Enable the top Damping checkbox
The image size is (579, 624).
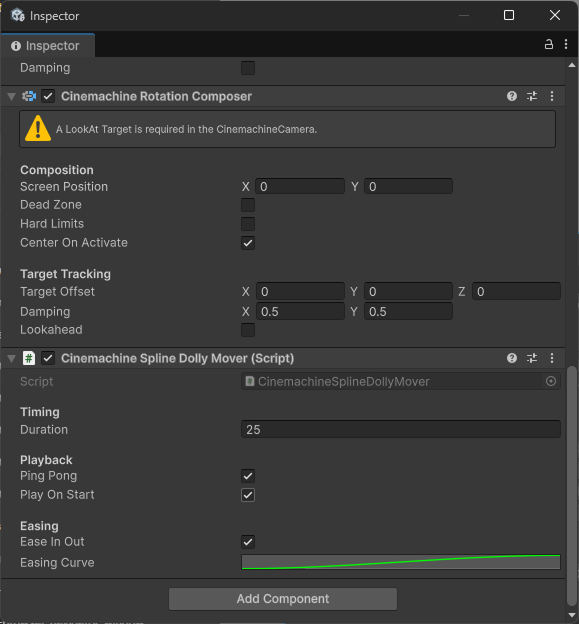pos(248,68)
